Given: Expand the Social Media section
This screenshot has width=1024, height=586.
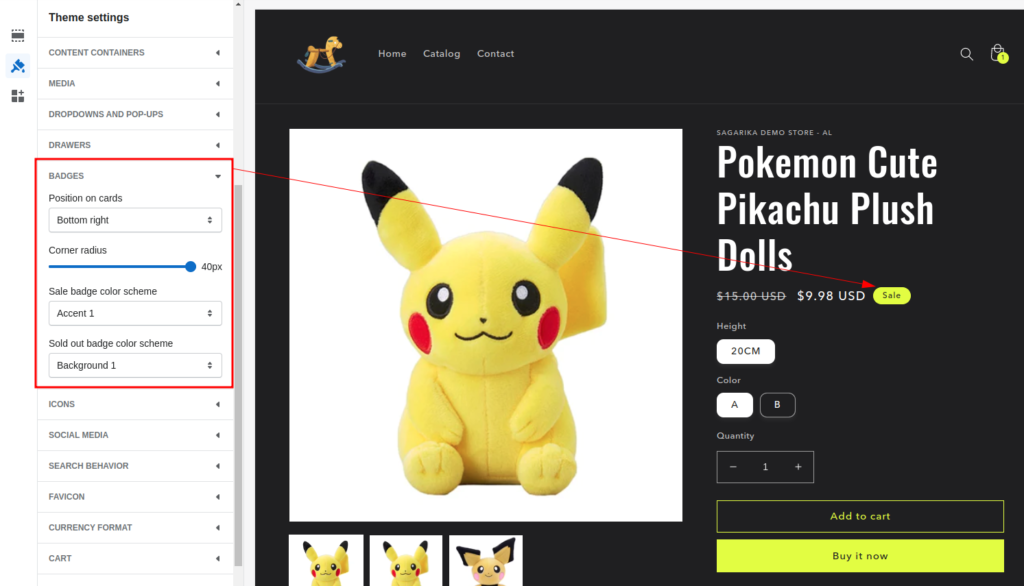Looking at the screenshot, I should (135, 435).
